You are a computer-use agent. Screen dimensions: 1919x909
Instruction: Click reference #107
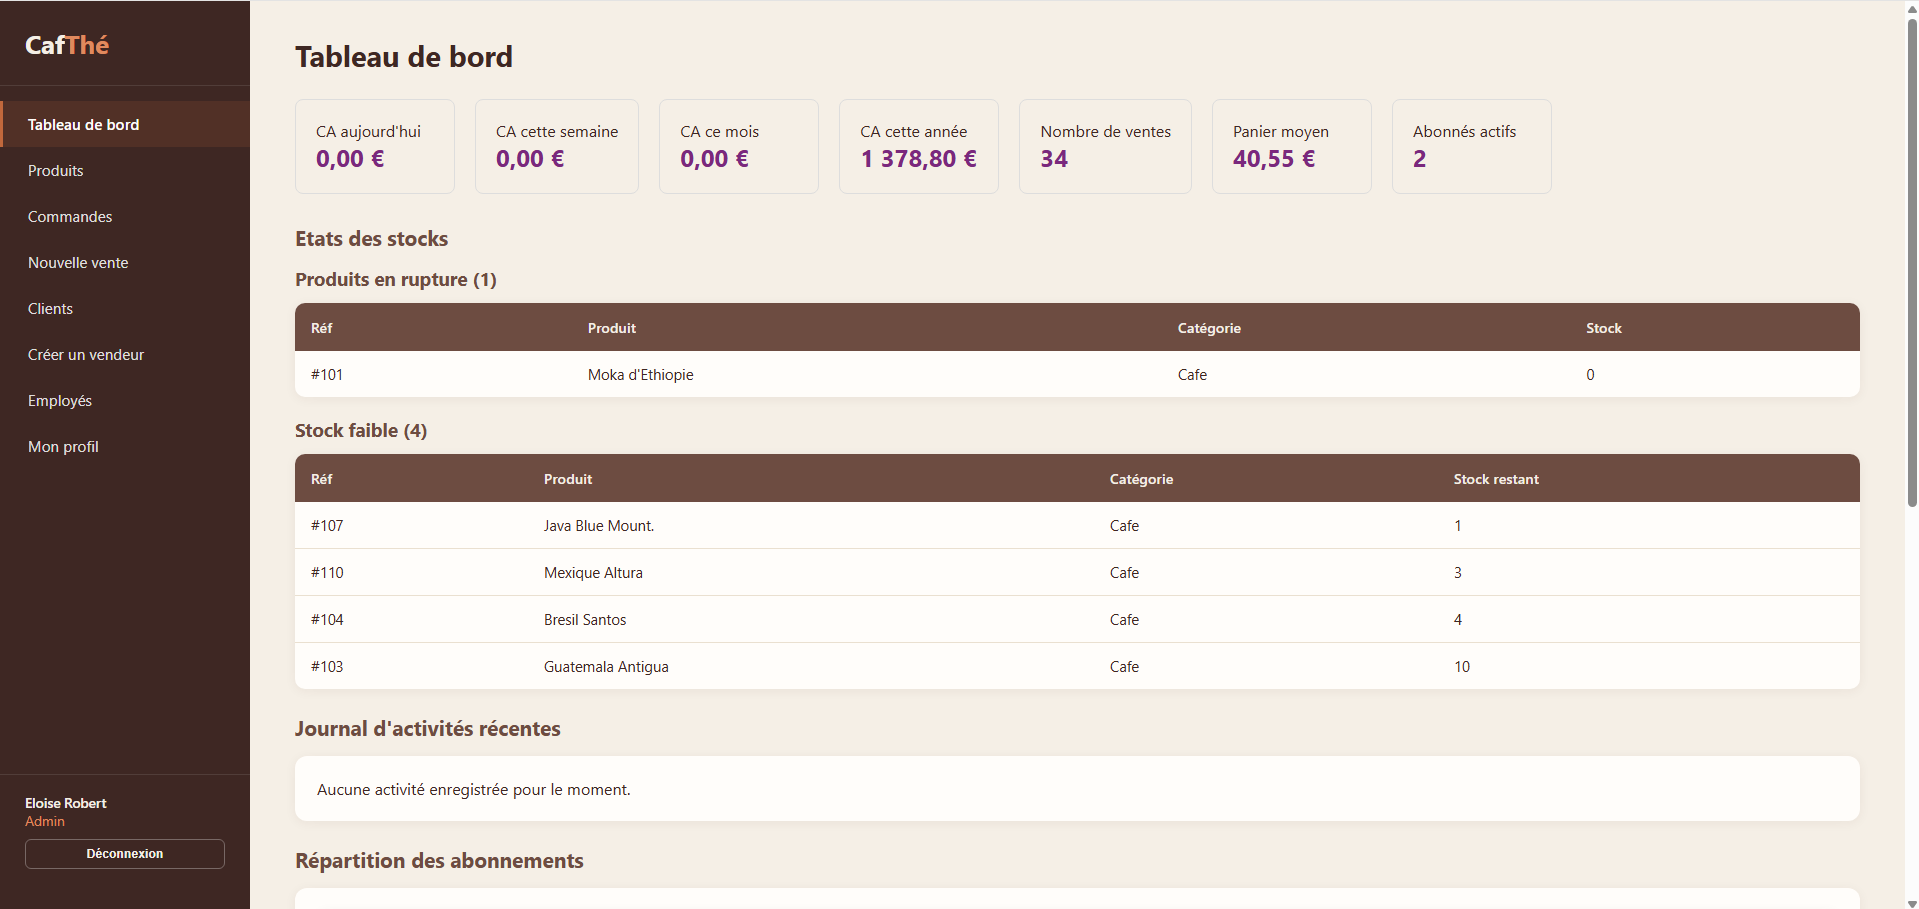[x=327, y=526]
